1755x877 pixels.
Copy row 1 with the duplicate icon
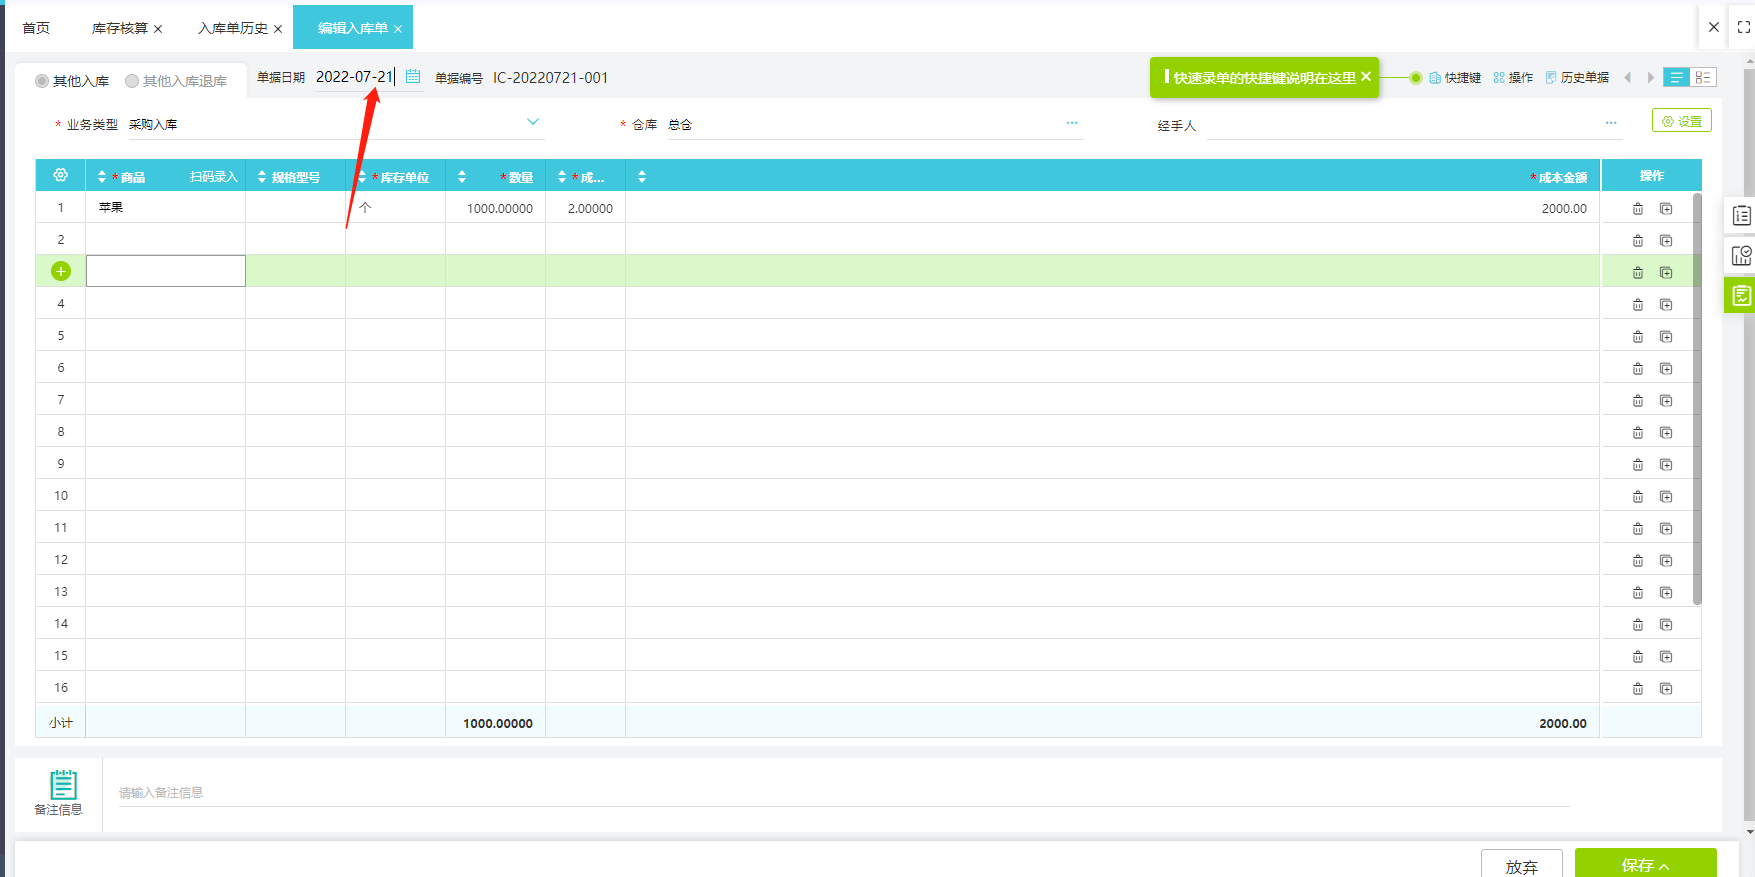1666,209
